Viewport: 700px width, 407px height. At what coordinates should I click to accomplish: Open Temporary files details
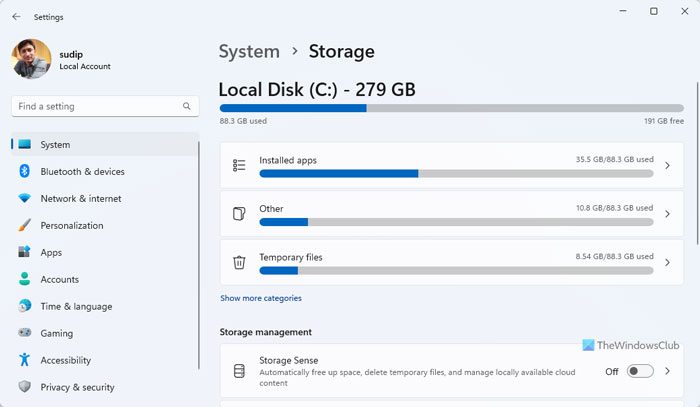coord(452,262)
